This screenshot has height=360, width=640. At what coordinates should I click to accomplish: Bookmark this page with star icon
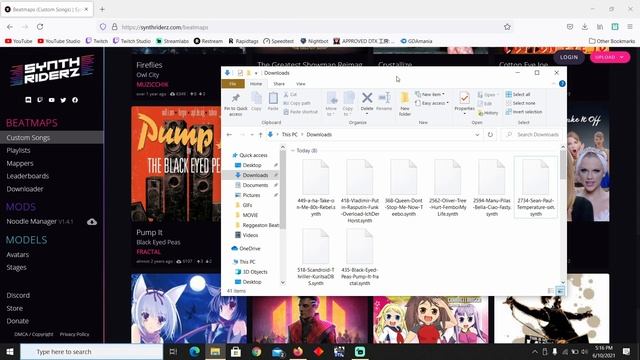[x=507, y=27]
